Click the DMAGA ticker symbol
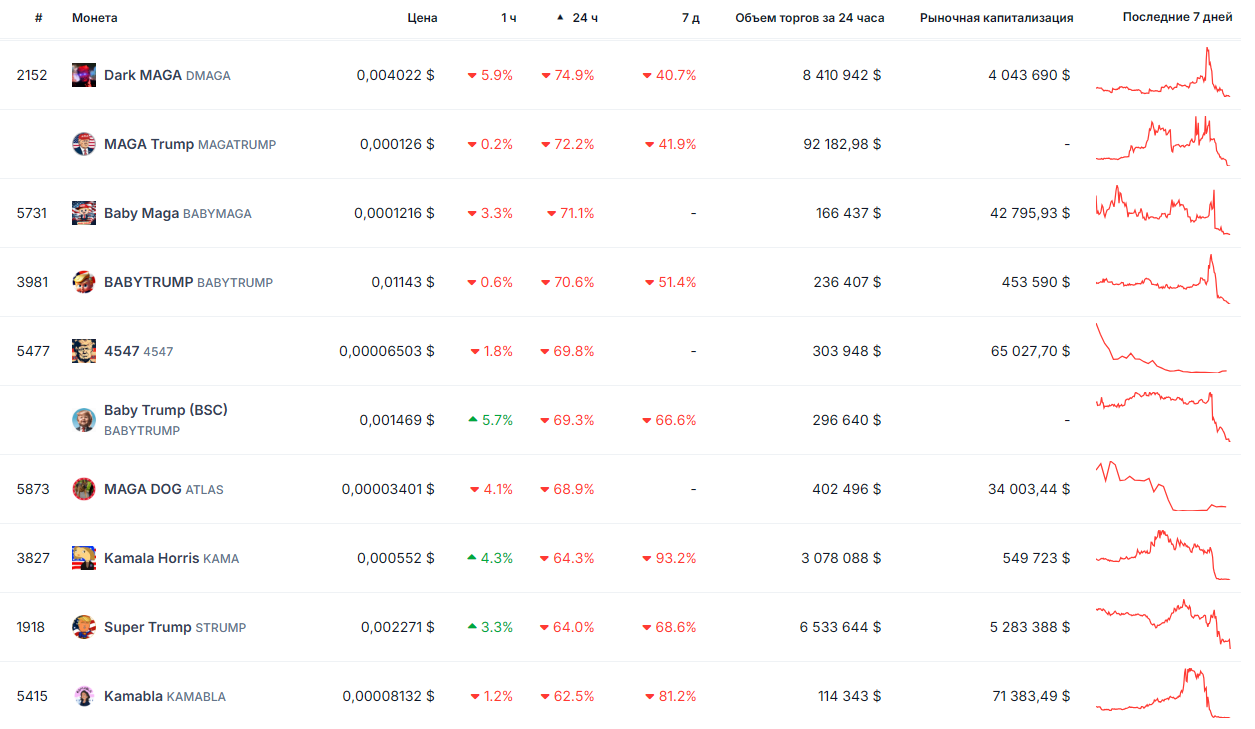The image size is (1255, 729). click(x=208, y=76)
